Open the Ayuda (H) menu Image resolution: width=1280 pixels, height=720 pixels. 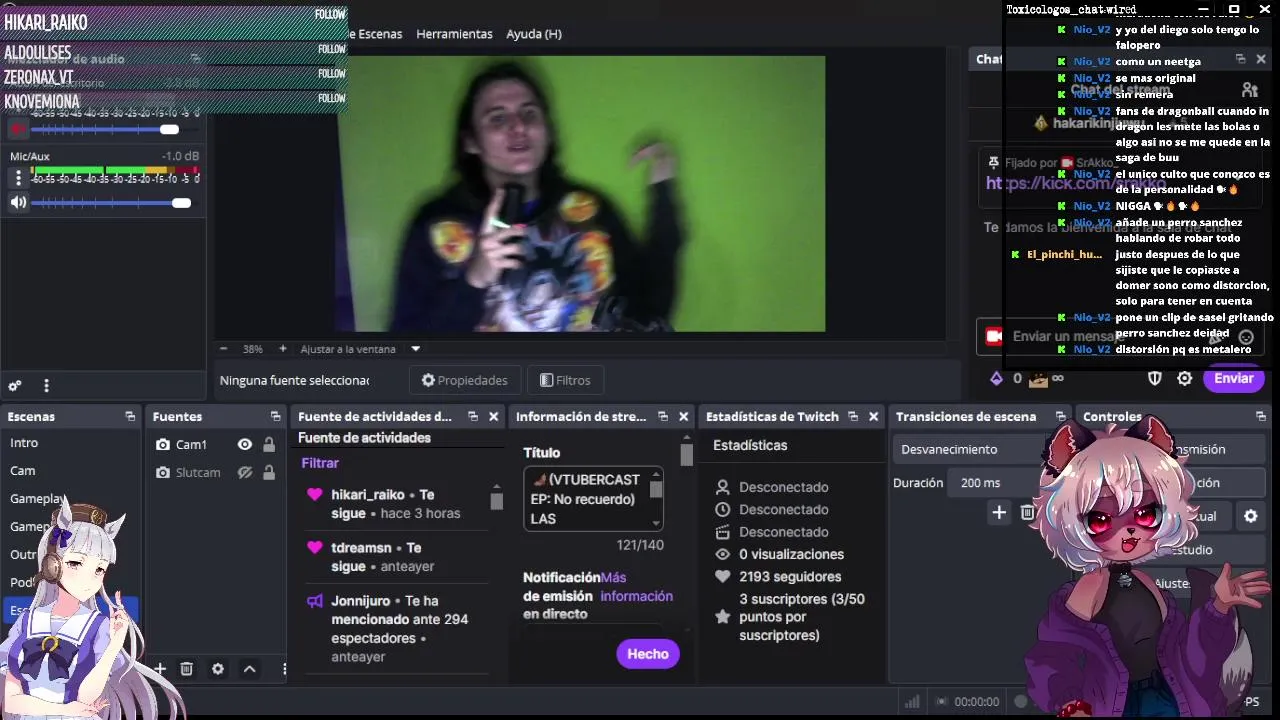pyautogui.click(x=534, y=34)
